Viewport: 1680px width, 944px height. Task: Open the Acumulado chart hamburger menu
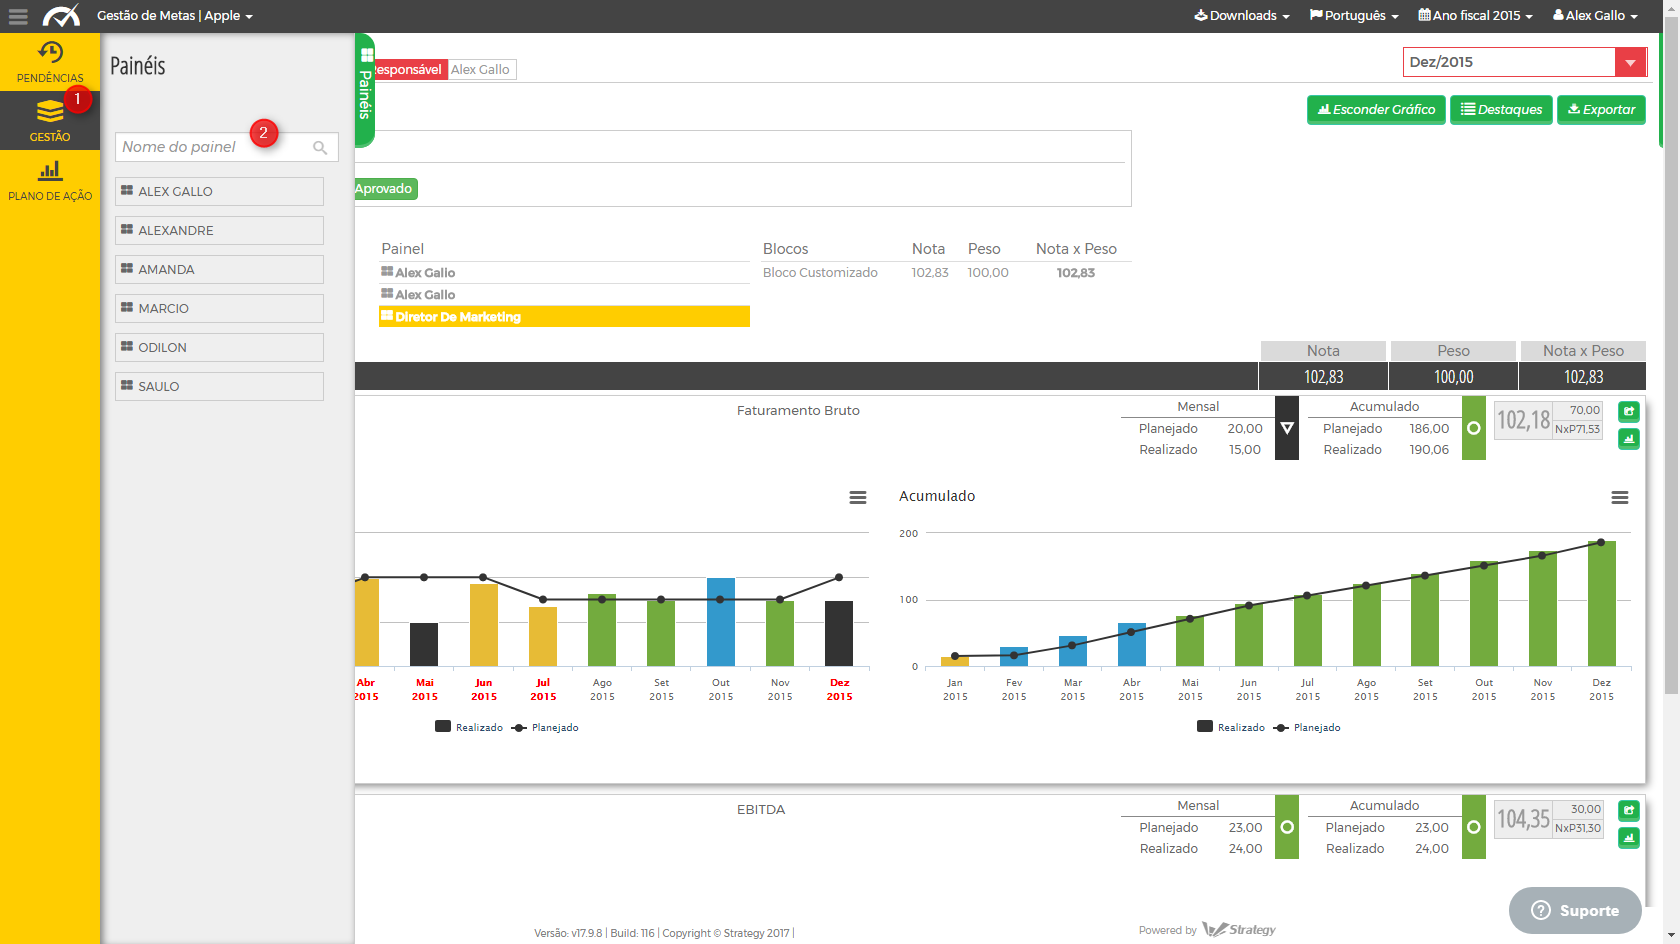point(1620,497)
